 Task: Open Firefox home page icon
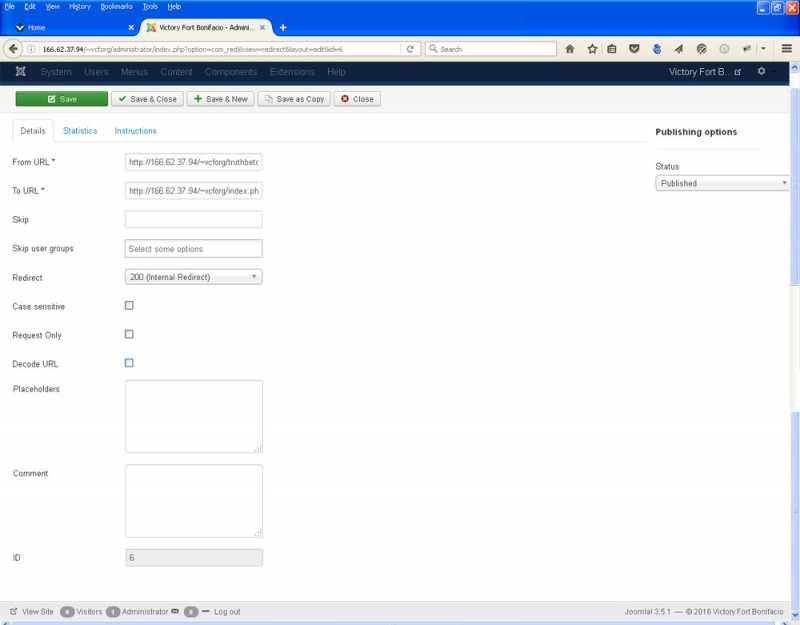pyautogui.click(x=570, y=49)
